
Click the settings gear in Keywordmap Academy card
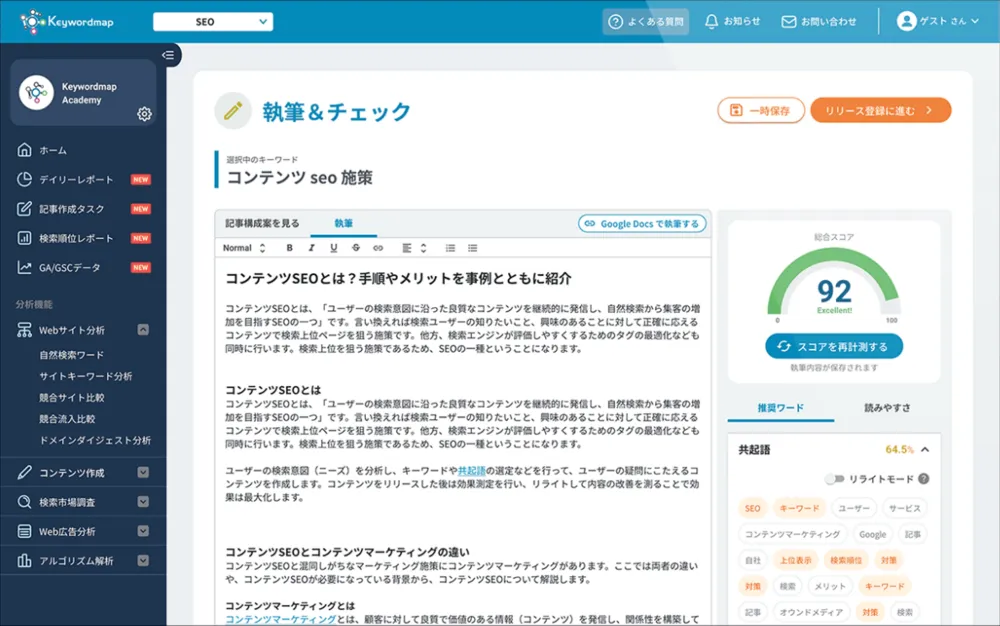click(x=144, y=114)
